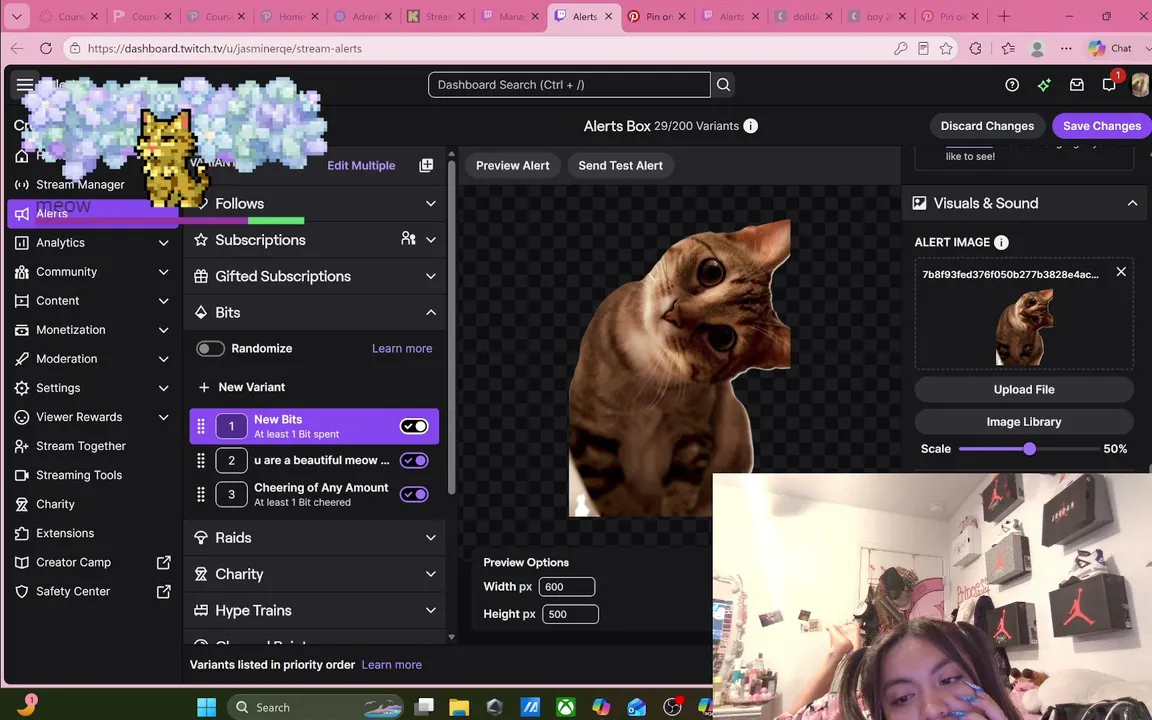
Task: Click drag handle of variant 2
Action: (x=201, y=461)
